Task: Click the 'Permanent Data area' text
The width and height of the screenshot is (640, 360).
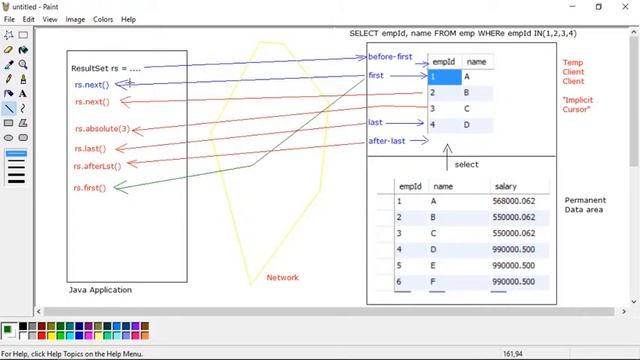Action: 585,205
